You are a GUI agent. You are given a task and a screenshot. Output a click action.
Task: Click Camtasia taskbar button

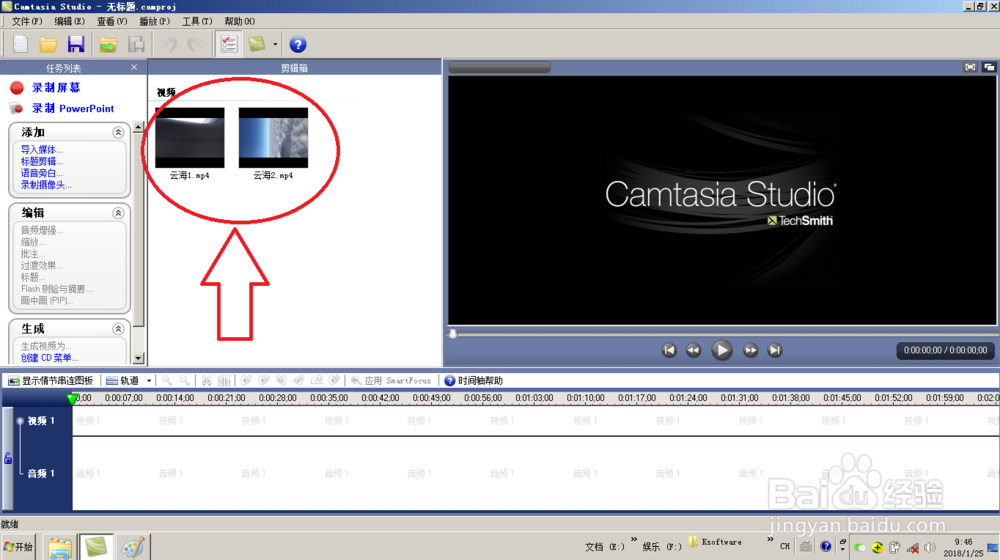point(96,547)
